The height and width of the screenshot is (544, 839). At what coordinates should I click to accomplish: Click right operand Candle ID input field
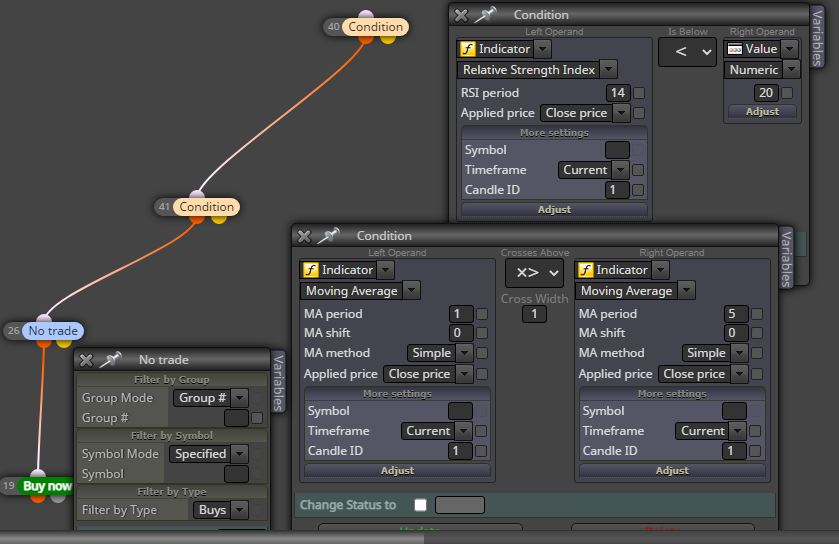point(734,451)
